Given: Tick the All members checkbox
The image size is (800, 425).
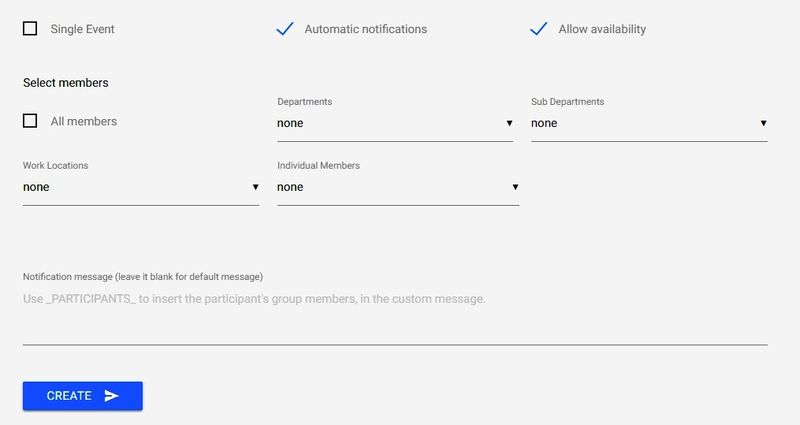Looking at the screenshot, I should 30,121.
